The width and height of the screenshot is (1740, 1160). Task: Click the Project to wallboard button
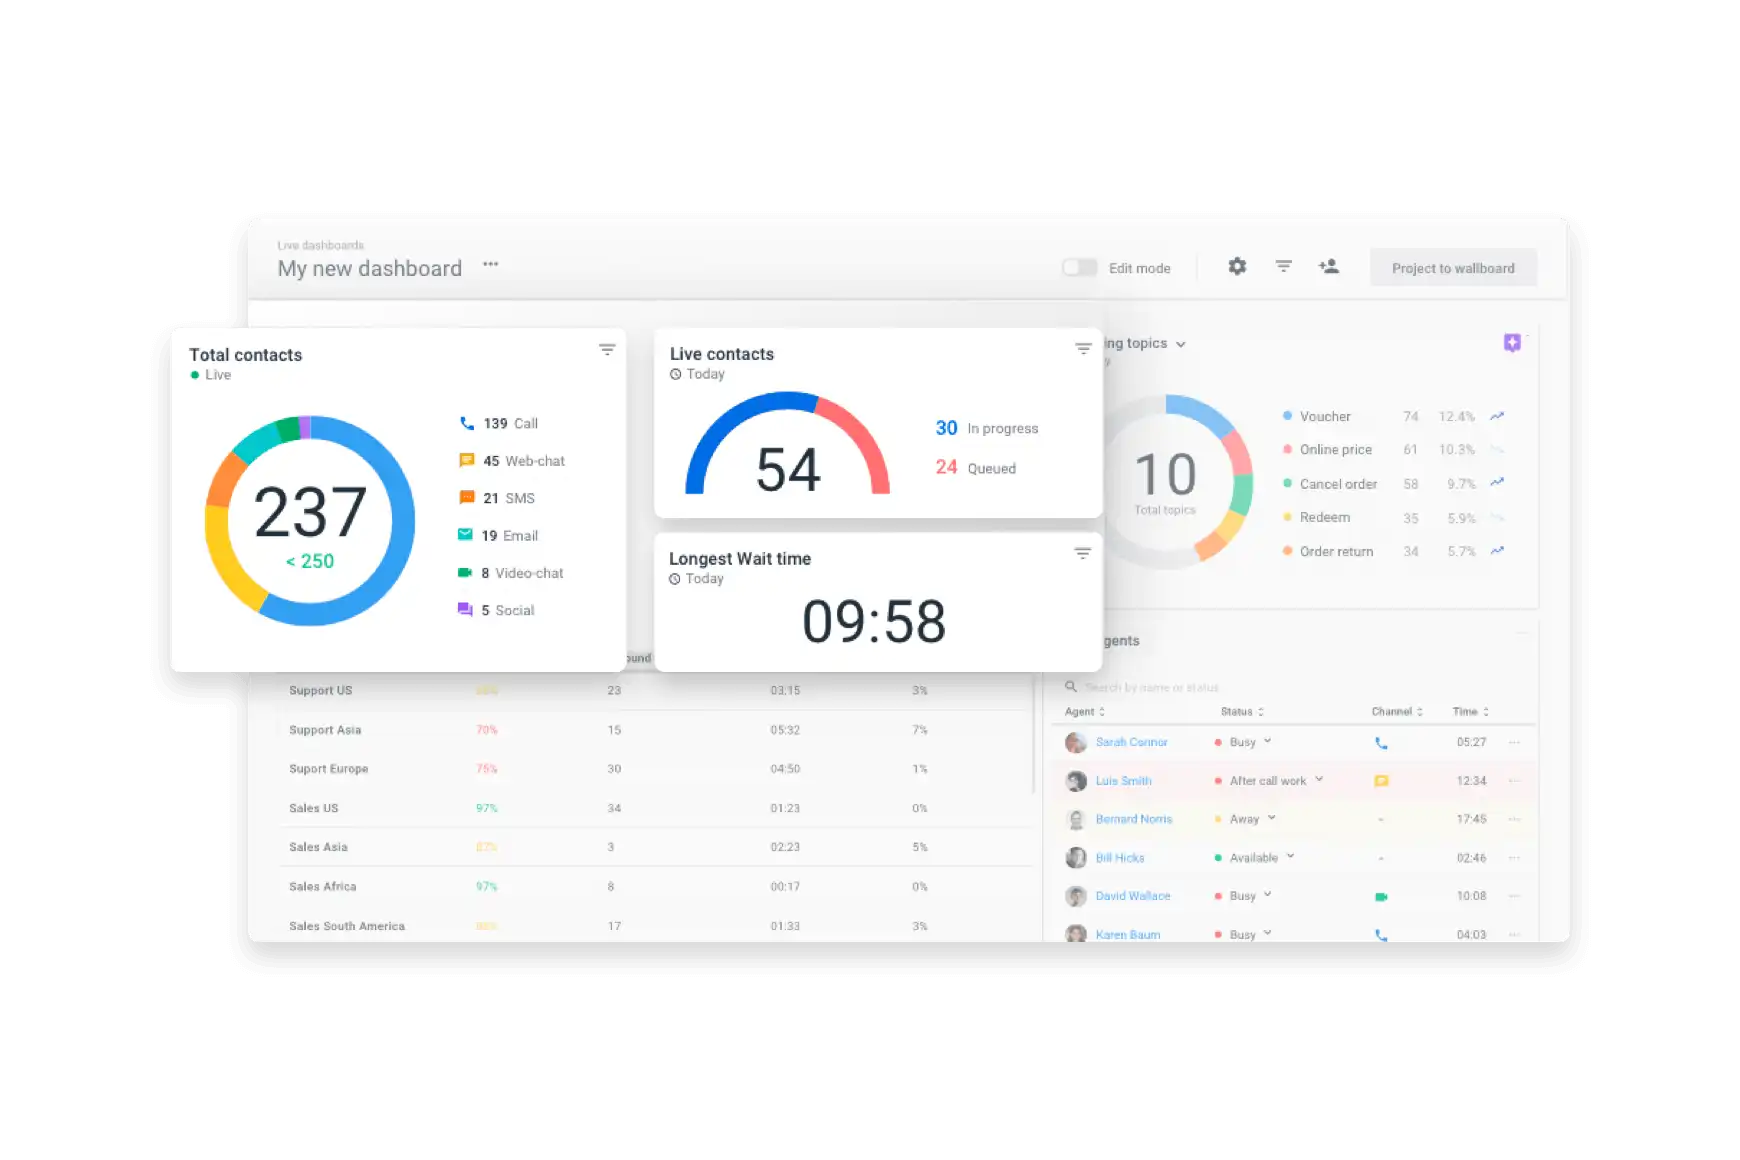tap(1453, 268)
